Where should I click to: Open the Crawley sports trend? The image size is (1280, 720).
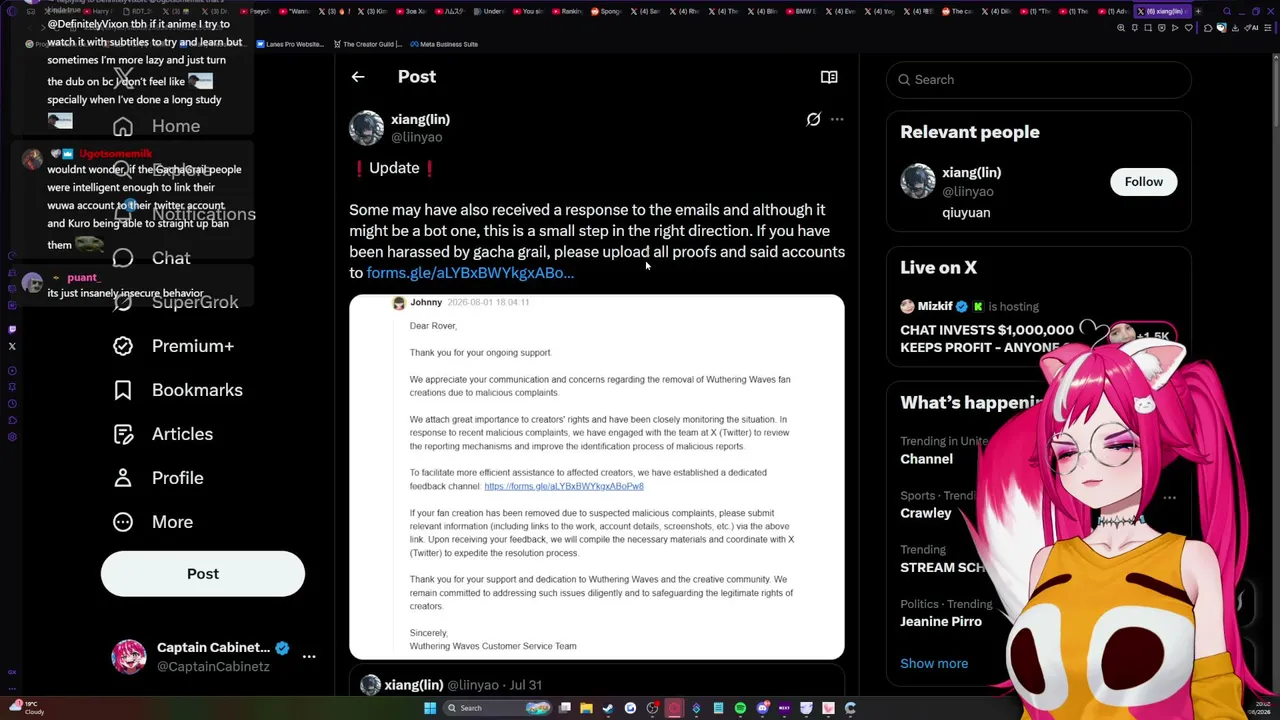coord(926,513)
